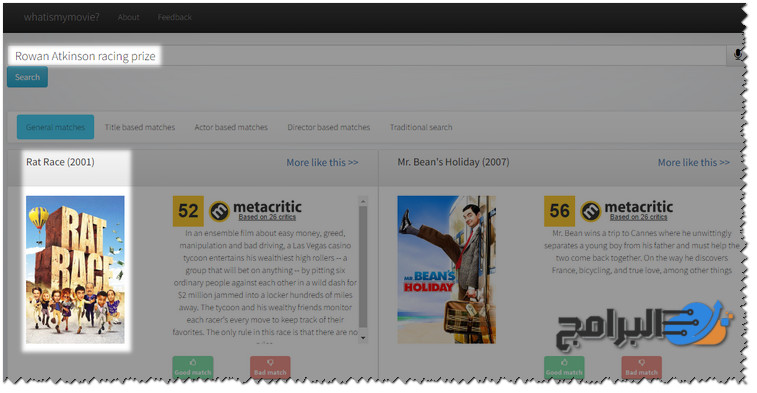Click the search query input field

pyautogui.click(x=367, y=56)
